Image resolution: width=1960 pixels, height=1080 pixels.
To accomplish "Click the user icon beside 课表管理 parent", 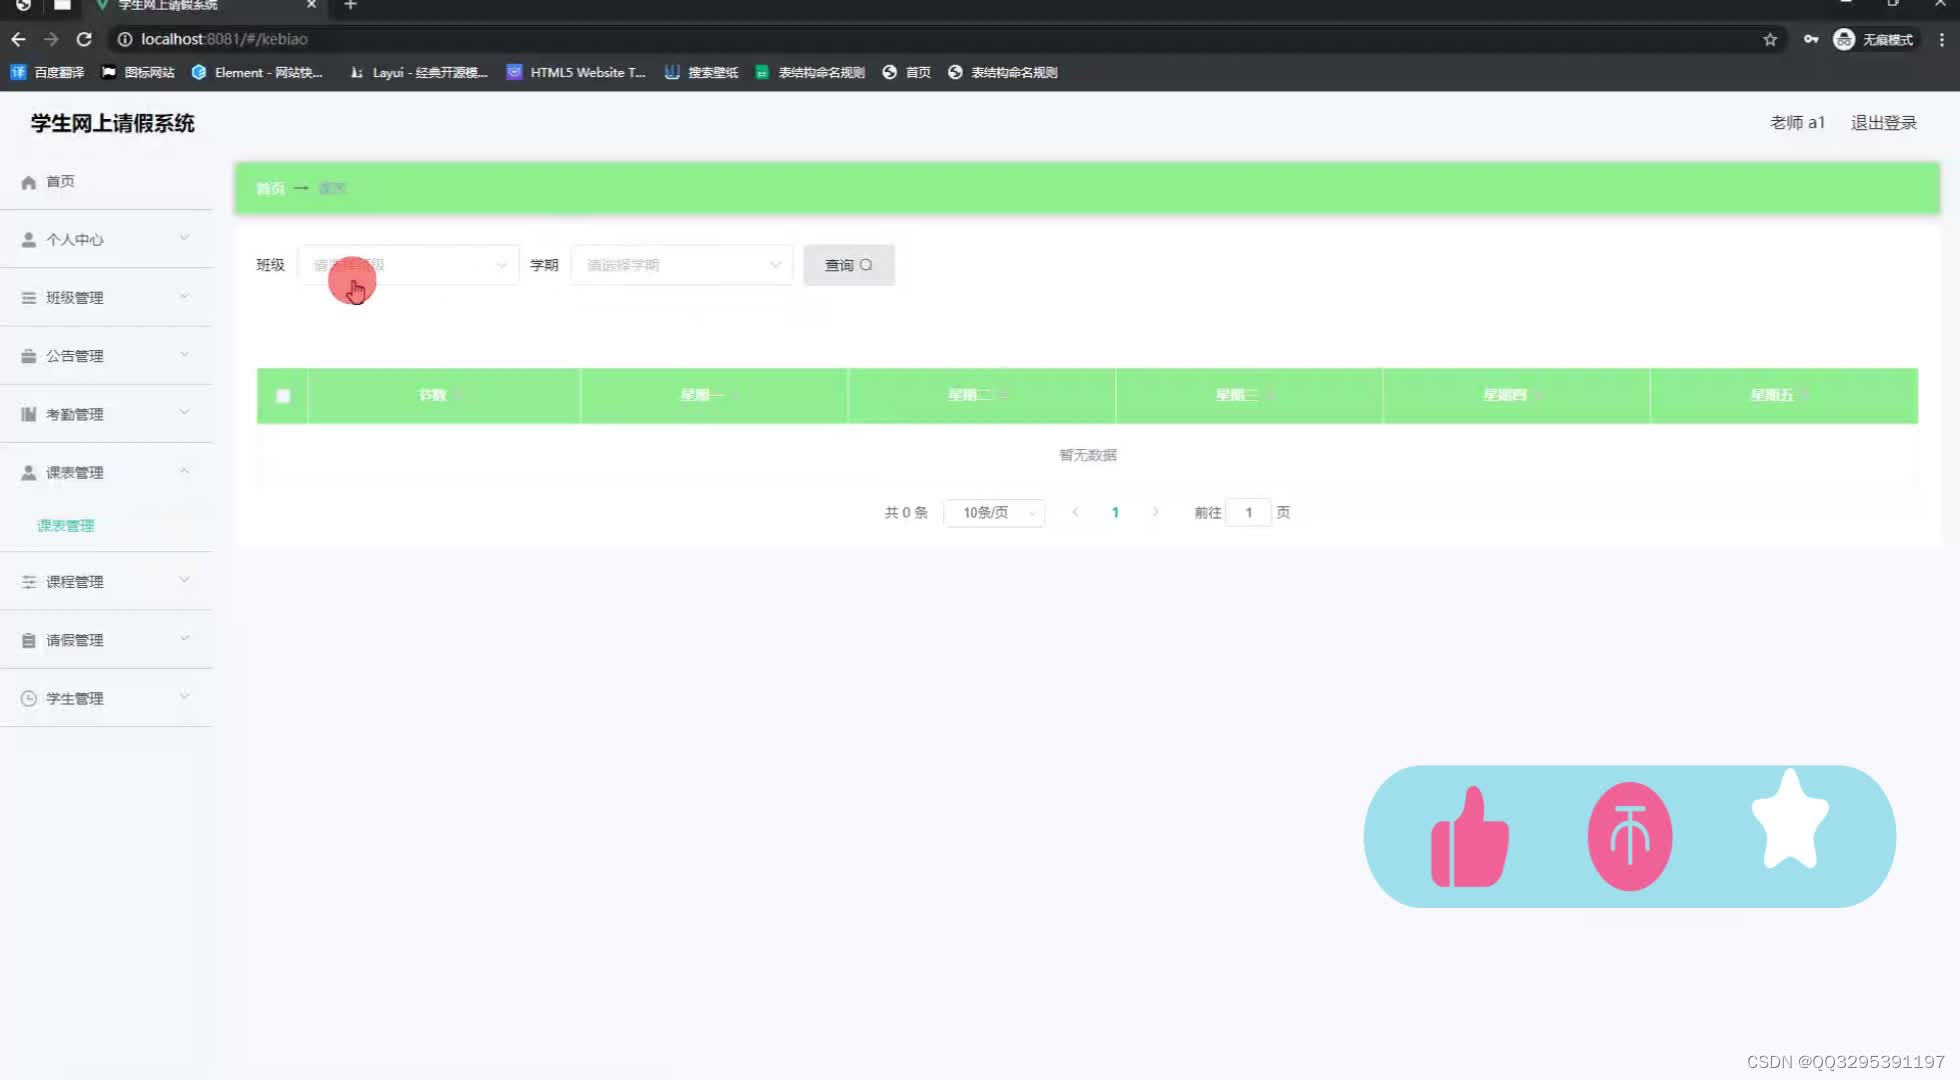I will pyautogui.click(x=28, y=472).
